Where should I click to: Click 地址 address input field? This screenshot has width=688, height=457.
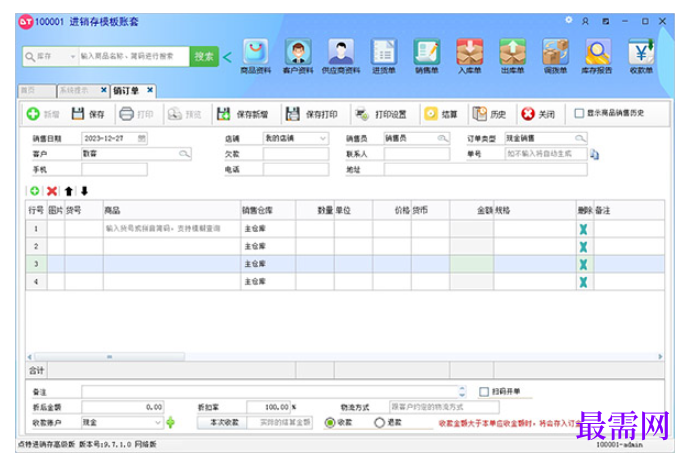[486, 169]
